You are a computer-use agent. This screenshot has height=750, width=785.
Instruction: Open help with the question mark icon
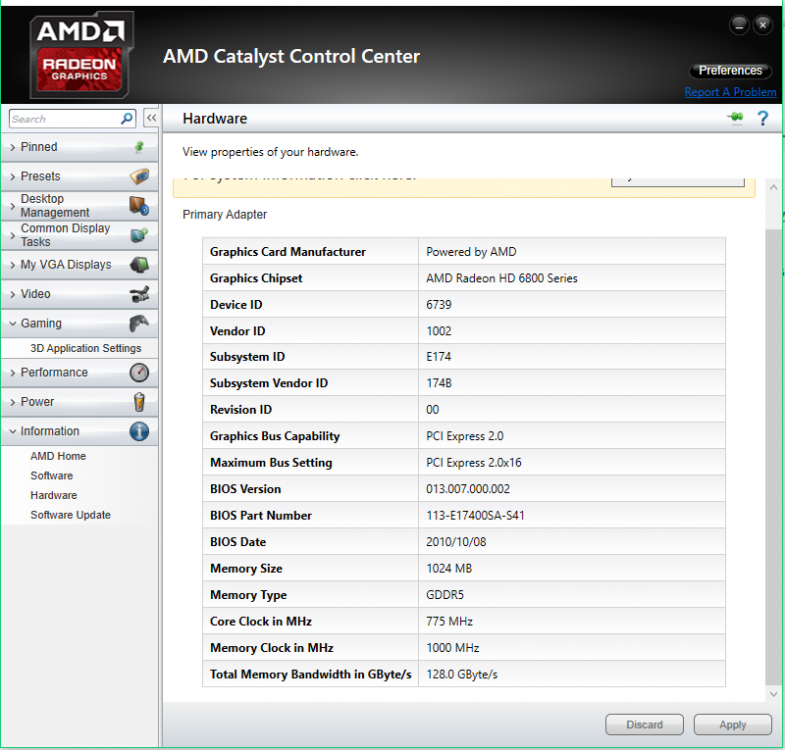click(763, 118)
